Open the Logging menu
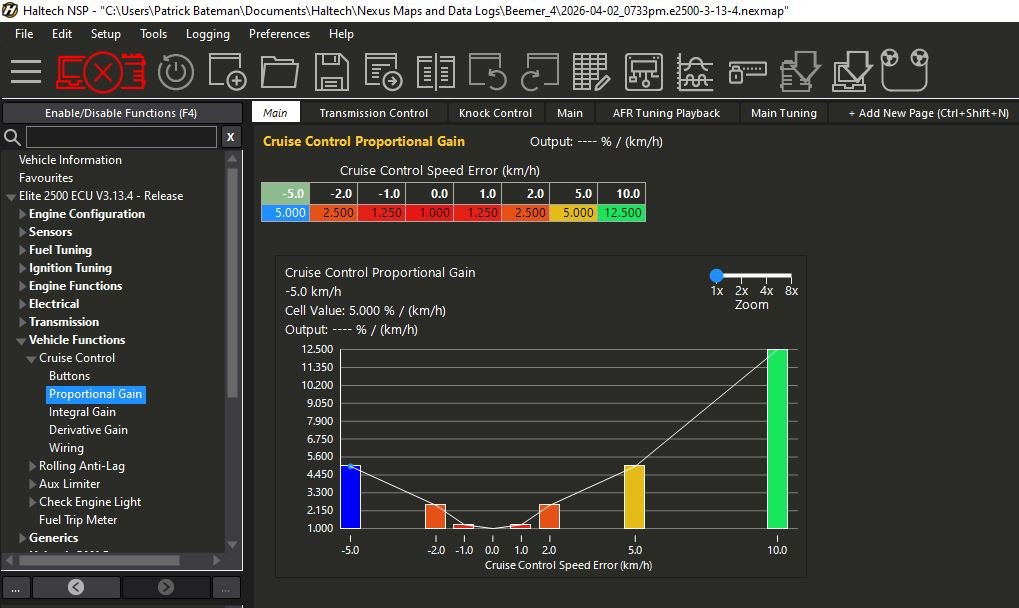The image size is (1019, 608). 208,34
